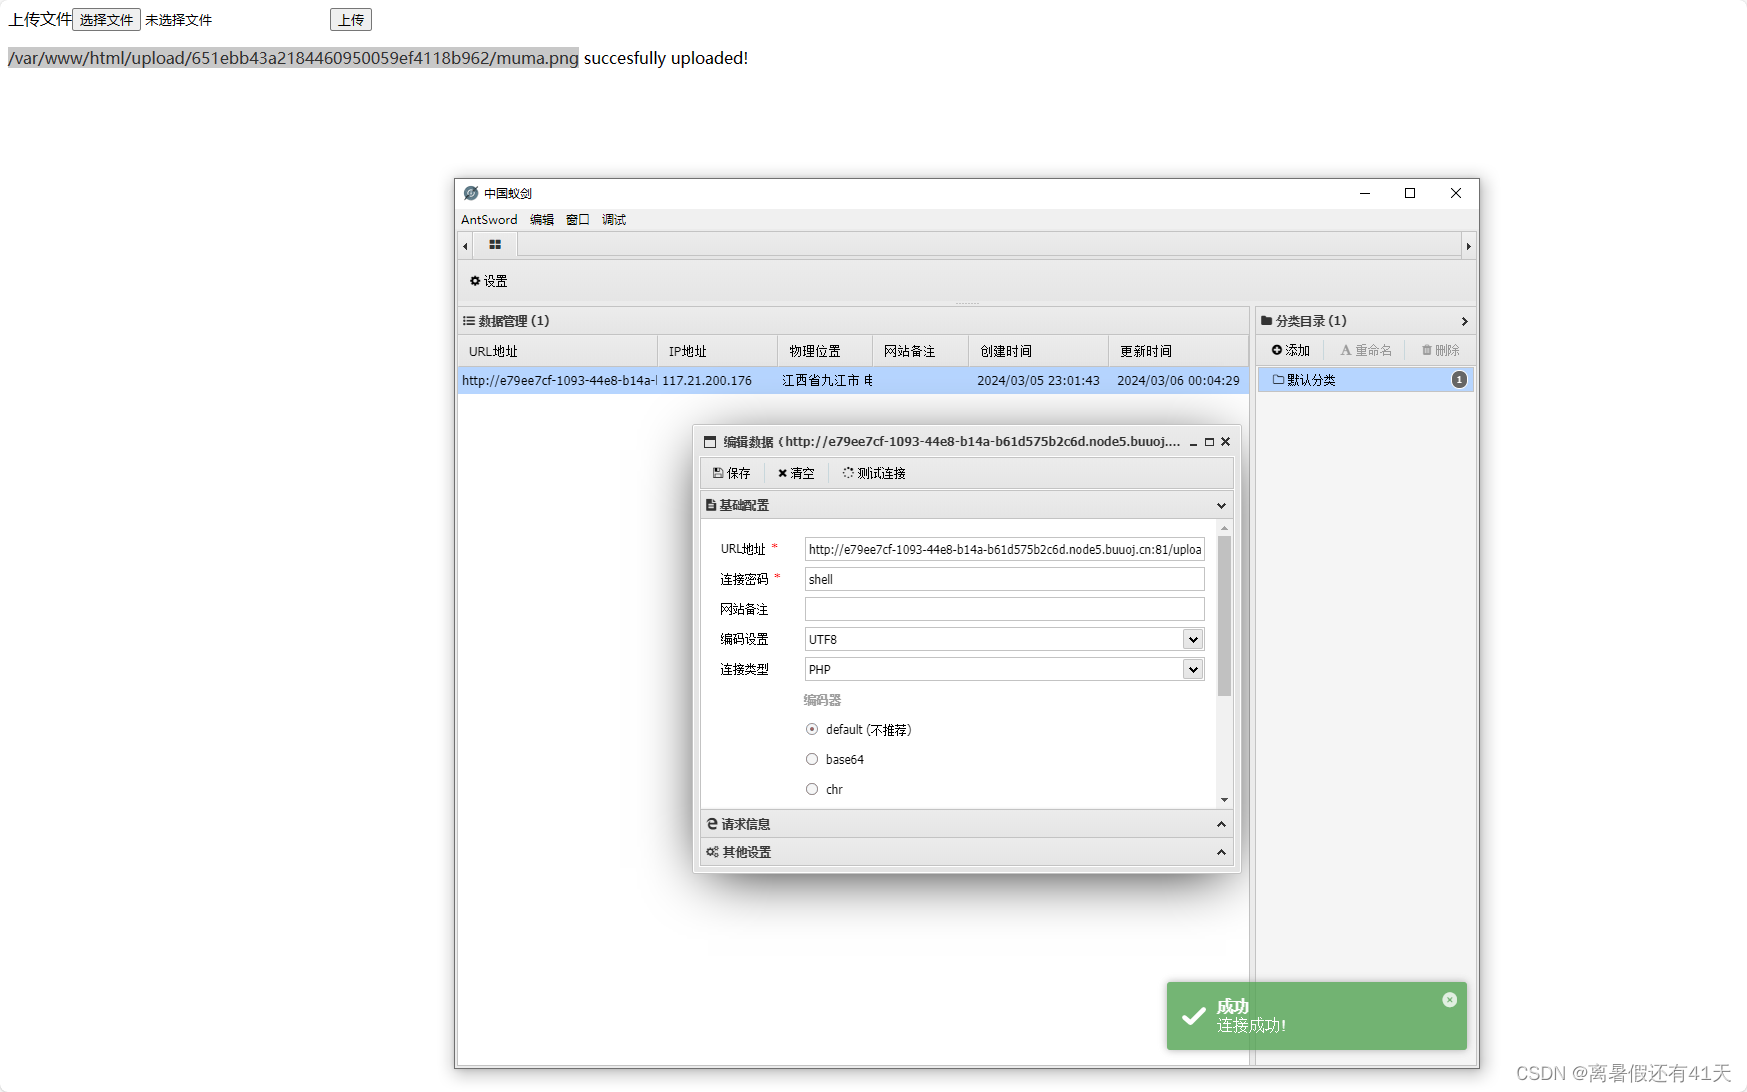The image size is (1747, 1092).
Task: Click the 创建时间 column header
Action: (1038, 351)
